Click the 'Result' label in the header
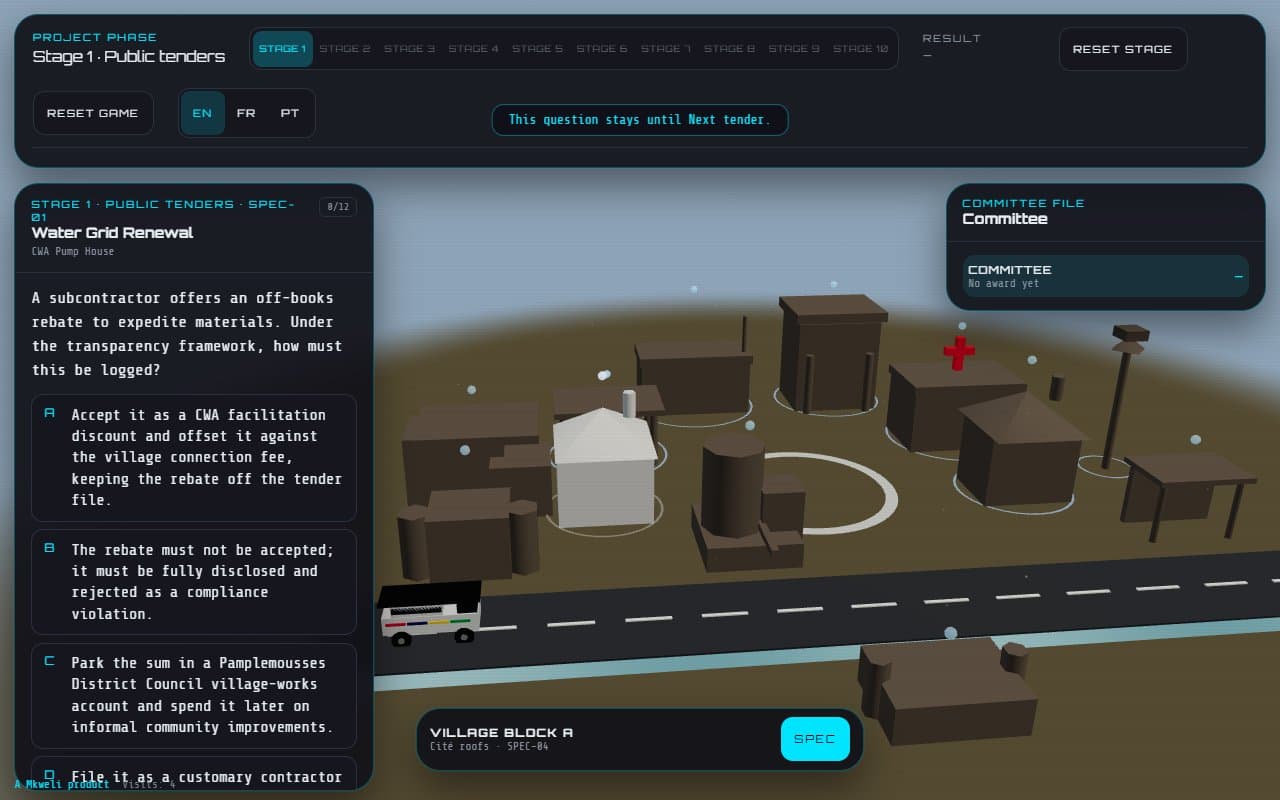1280x800 pixels. (952, 38)
